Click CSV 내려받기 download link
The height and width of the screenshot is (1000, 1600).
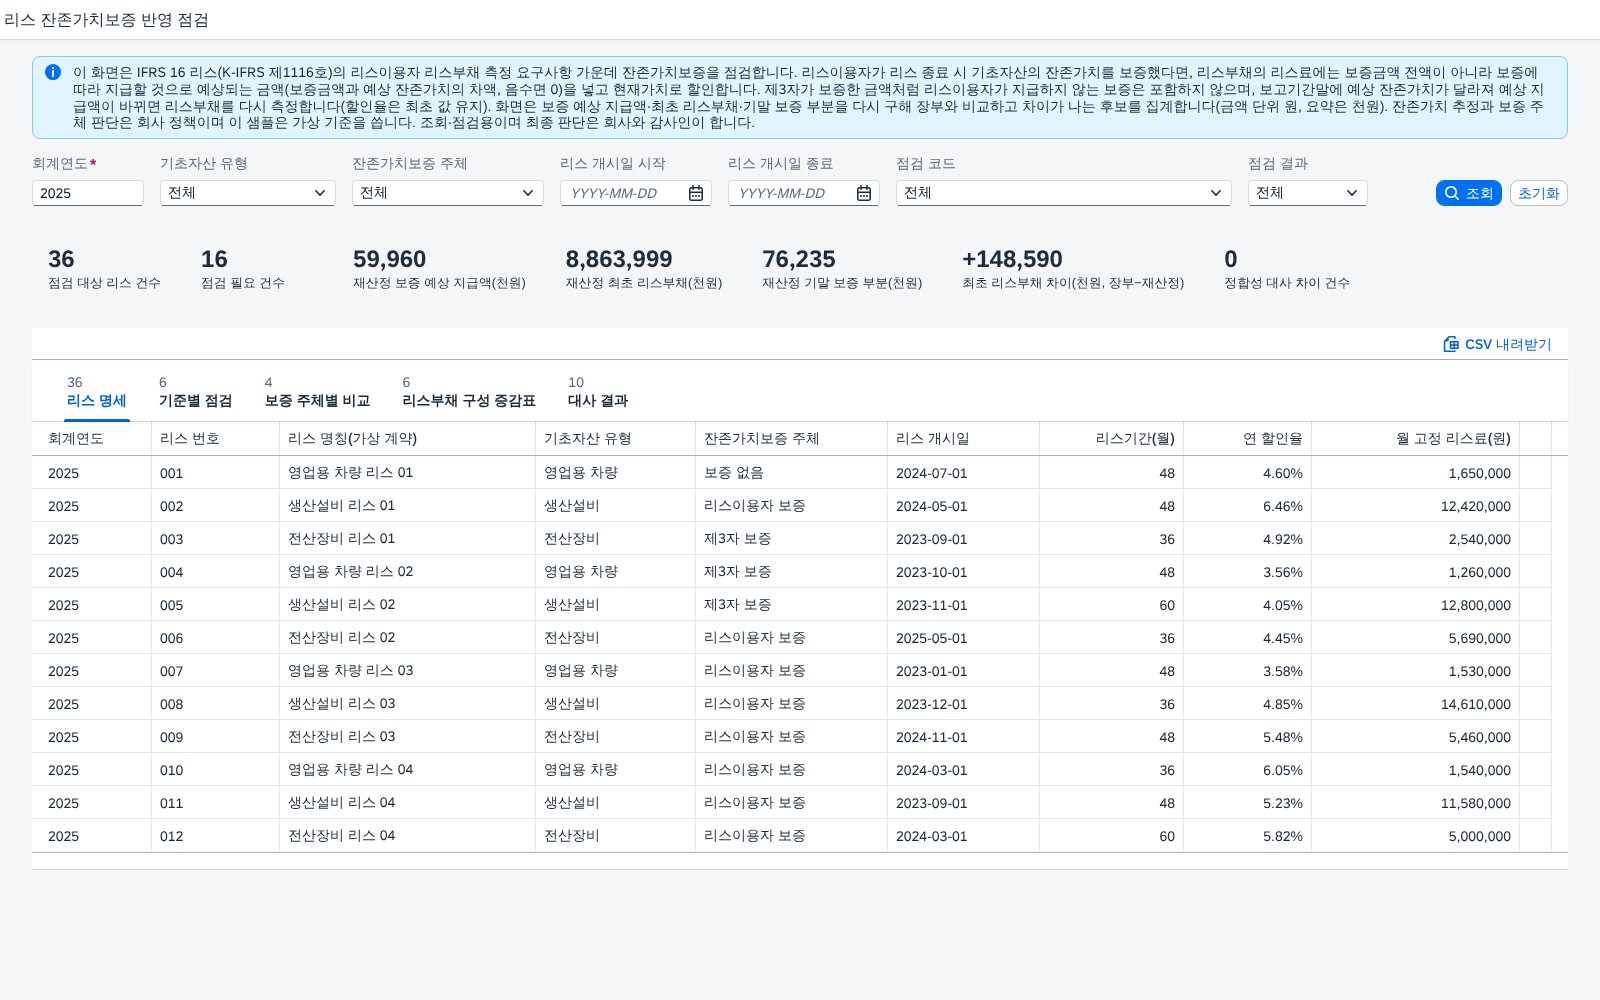1497,344
